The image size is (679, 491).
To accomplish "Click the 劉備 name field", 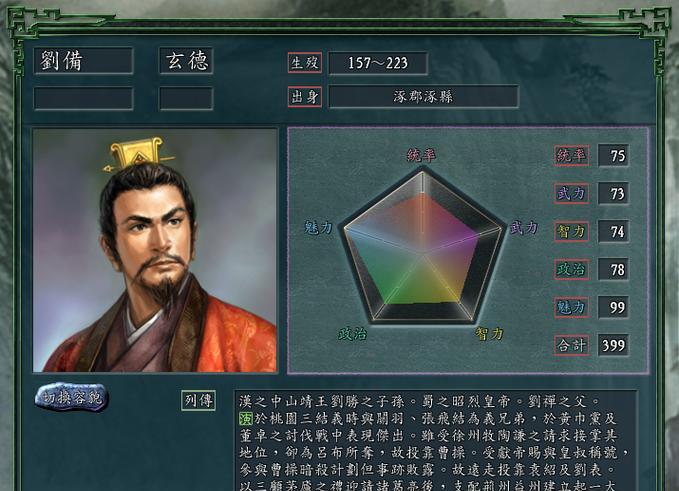I will (x=83, y=61).
